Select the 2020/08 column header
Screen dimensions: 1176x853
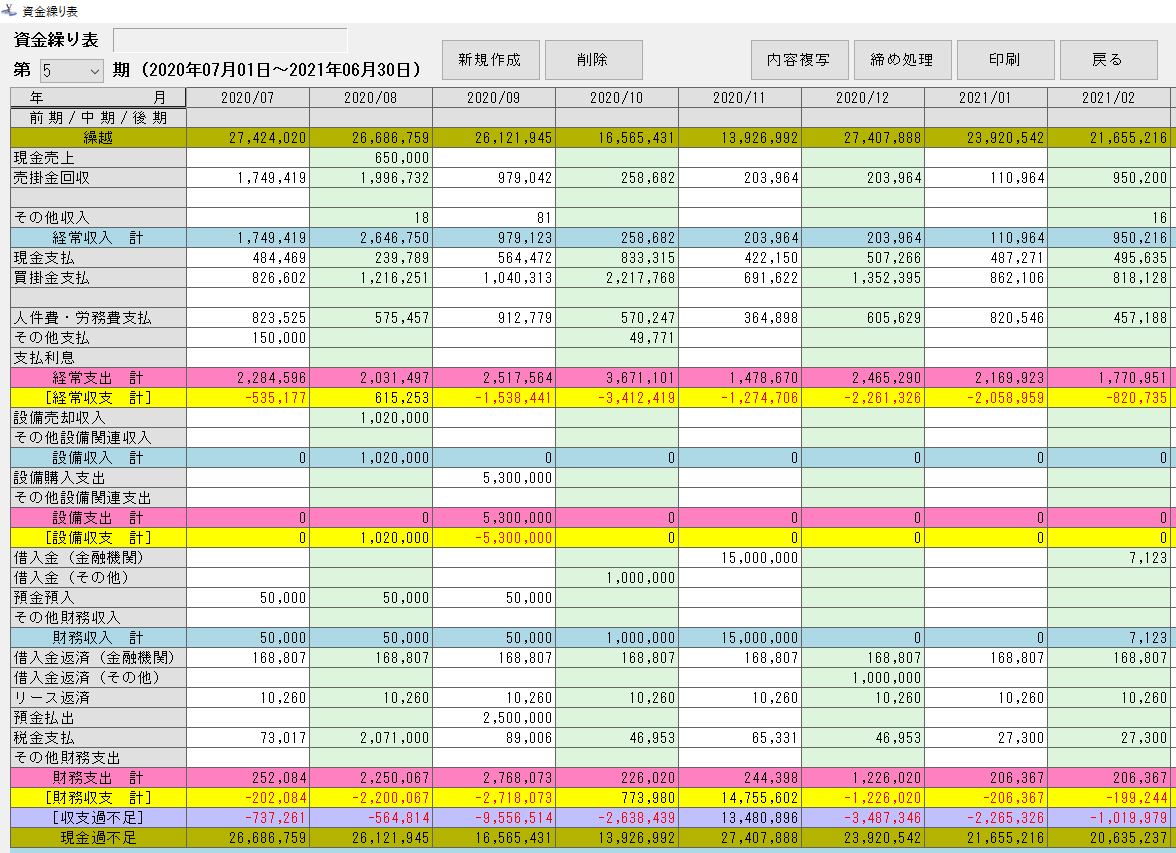370,98
